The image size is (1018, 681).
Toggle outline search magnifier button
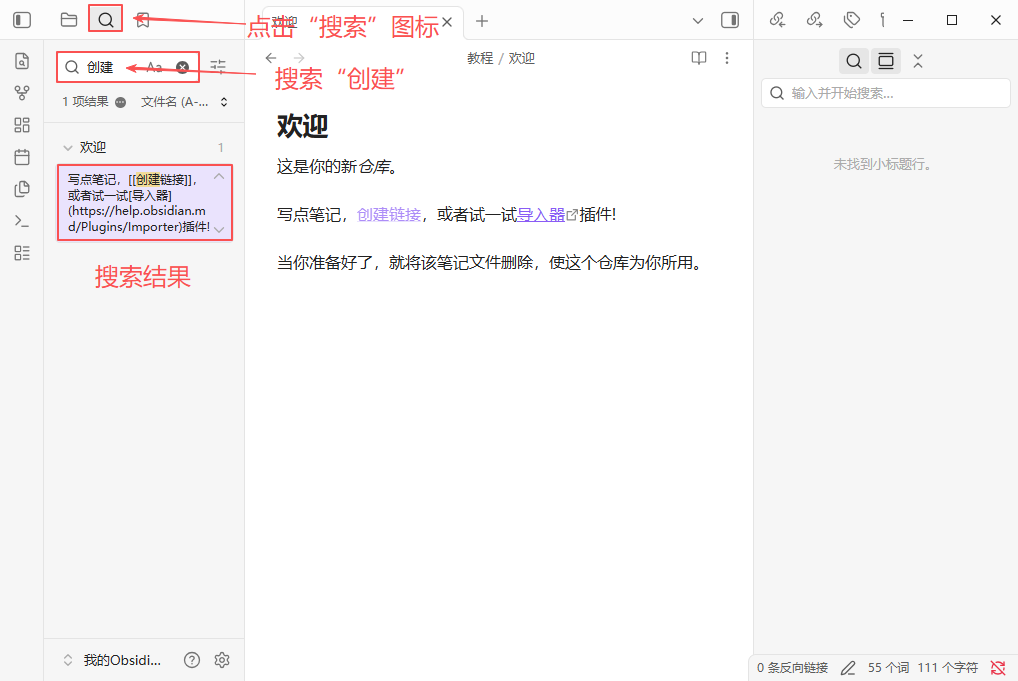coord(854,62)
